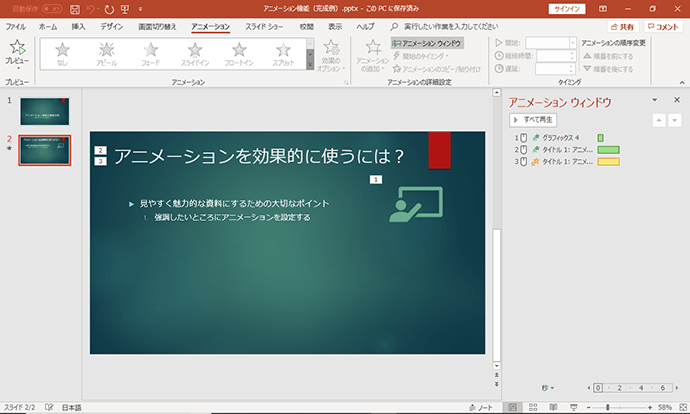
Task: Select the Split (スプリット) animation effect
Action: 283,54
